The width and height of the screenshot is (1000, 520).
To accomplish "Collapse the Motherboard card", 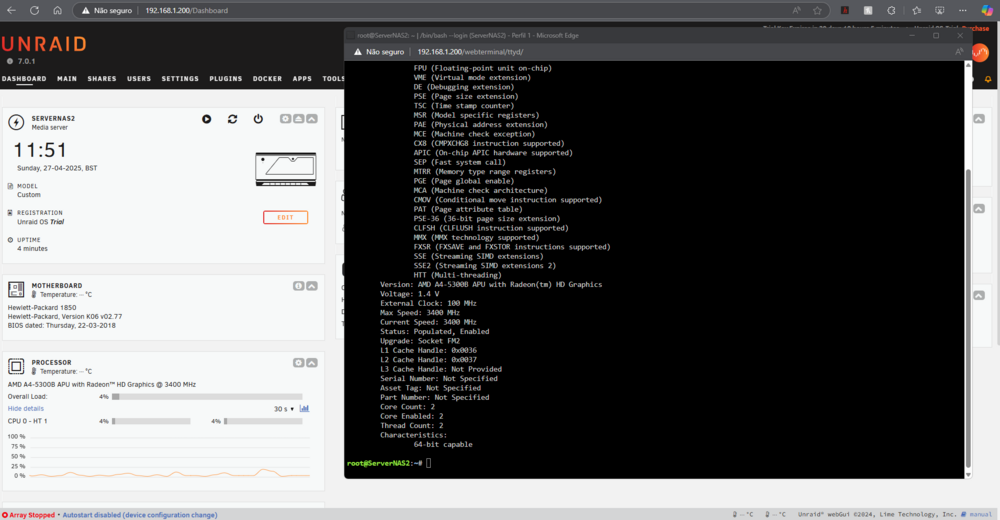I will pos(312,286).
